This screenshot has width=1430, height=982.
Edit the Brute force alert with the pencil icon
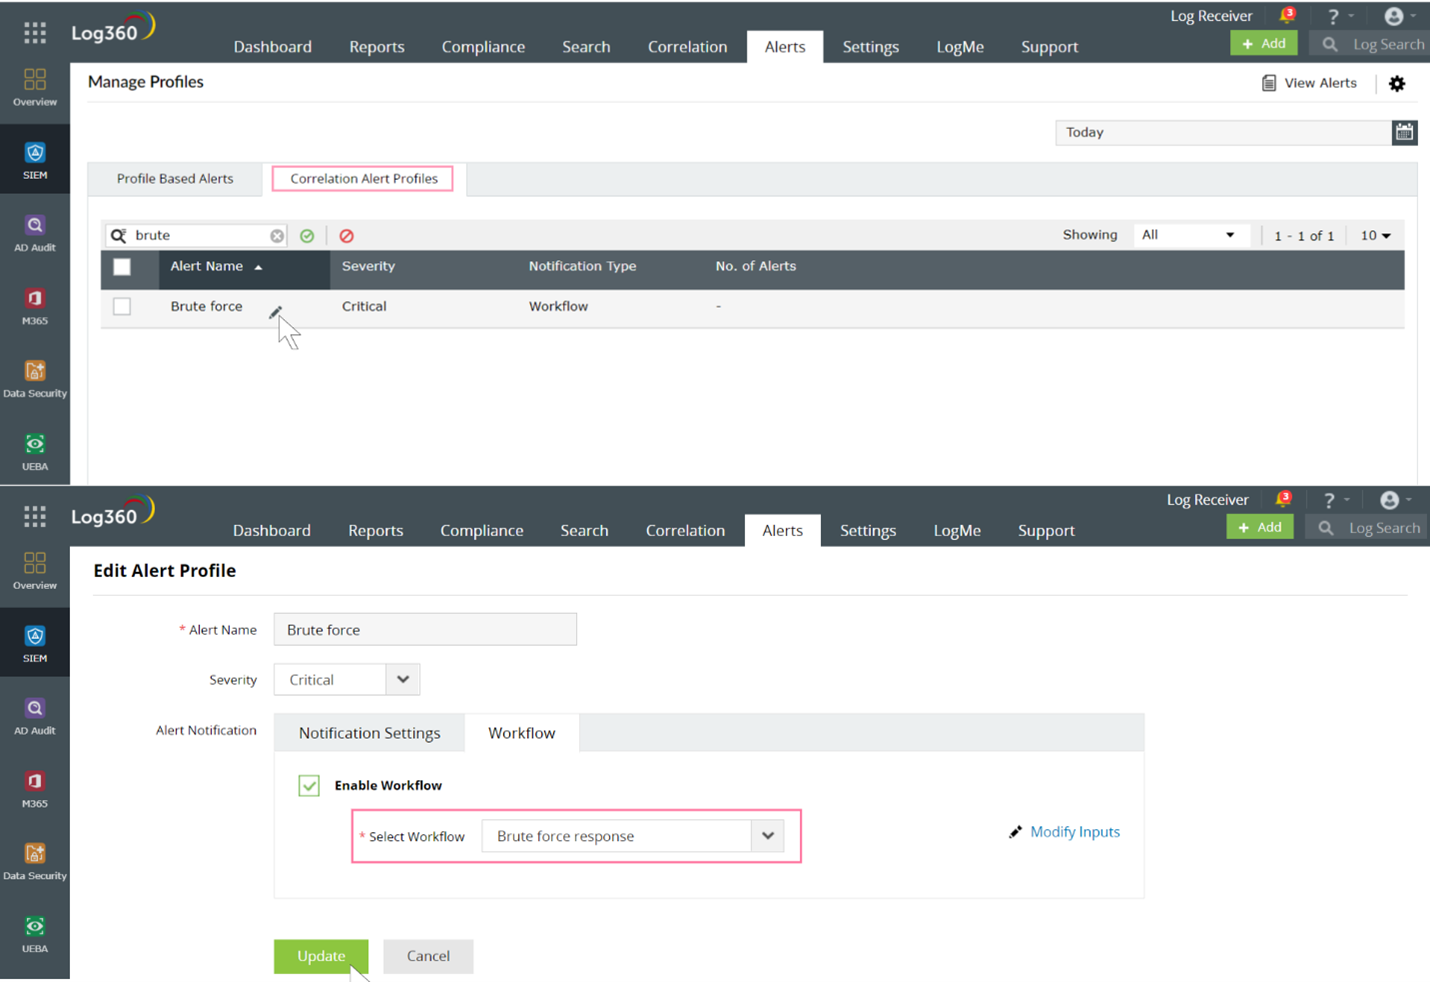click(276, 311)
